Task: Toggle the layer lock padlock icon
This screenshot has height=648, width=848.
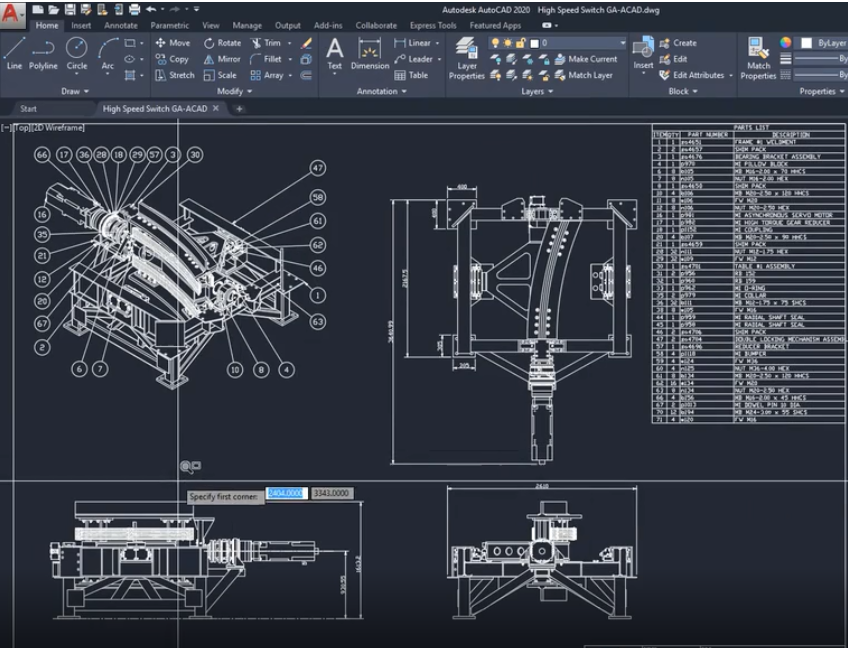Action: click(520, 42)
